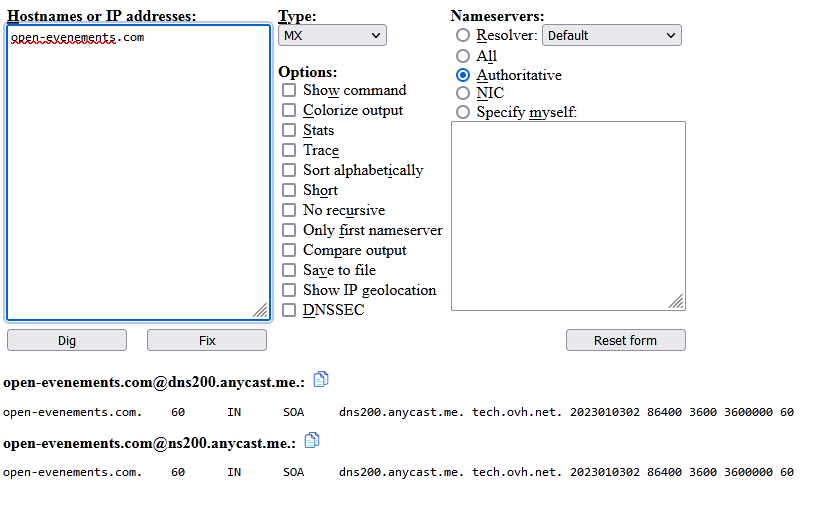Choose the All nameservers radio option
Viewport: 824px width, 517px height.
point(462,56)
